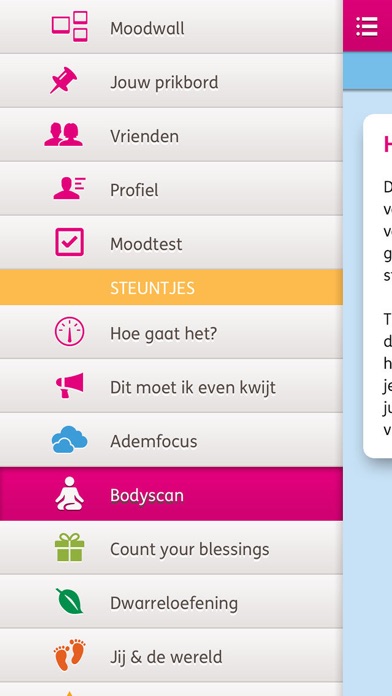Open Dit moet ik even kwijt
392x696 pixels.
click(x=171, y=386)
